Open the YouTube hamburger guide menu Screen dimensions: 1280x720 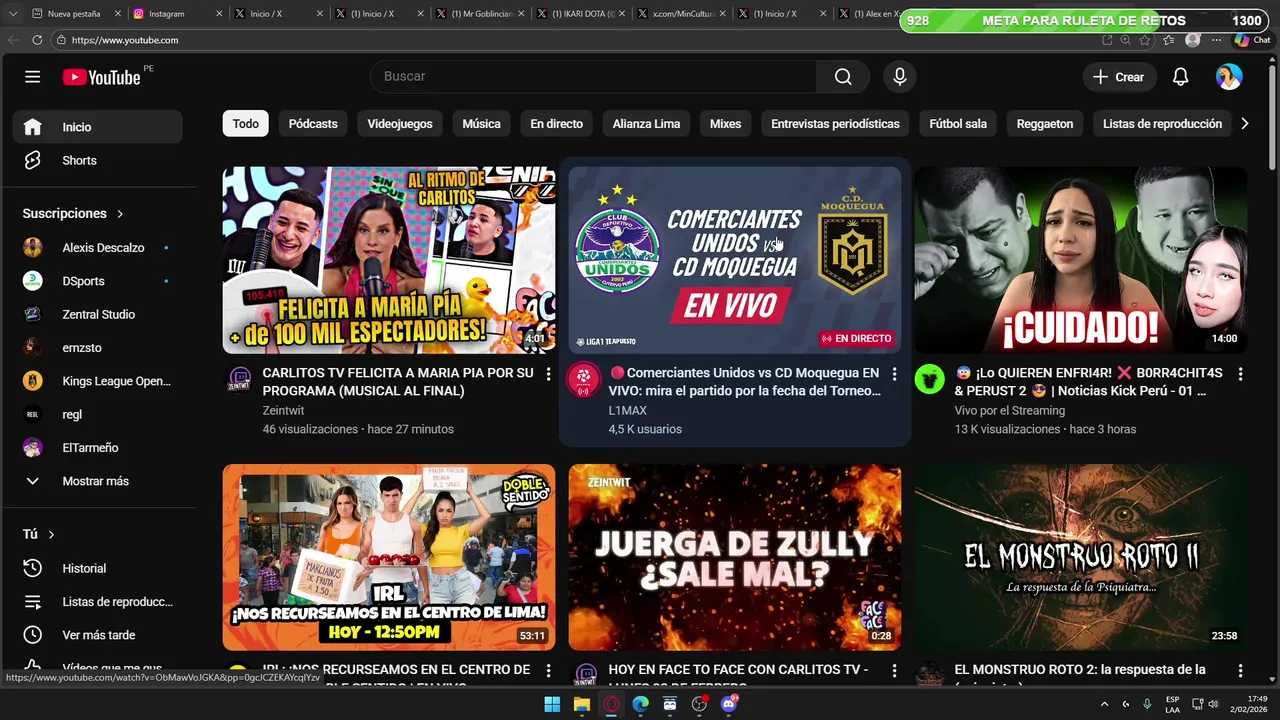(32, 77)
